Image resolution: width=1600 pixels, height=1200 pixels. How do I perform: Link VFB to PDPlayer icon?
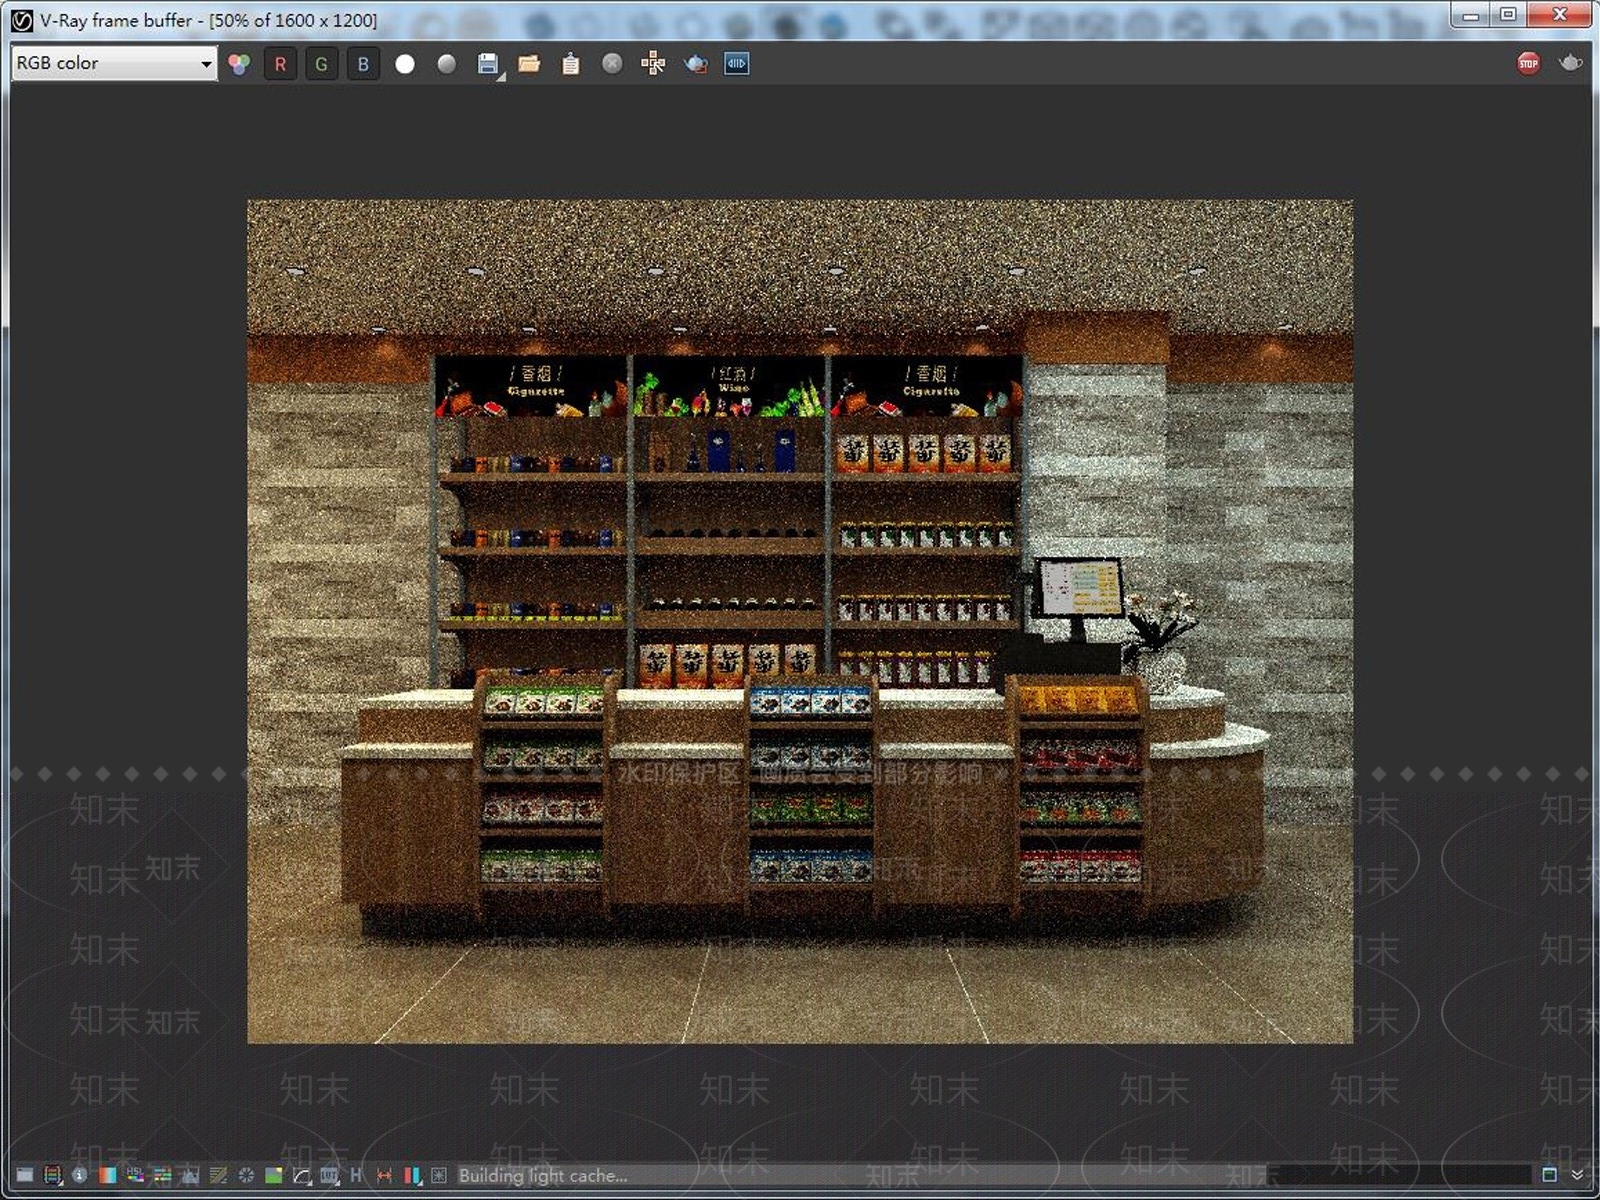737,64
